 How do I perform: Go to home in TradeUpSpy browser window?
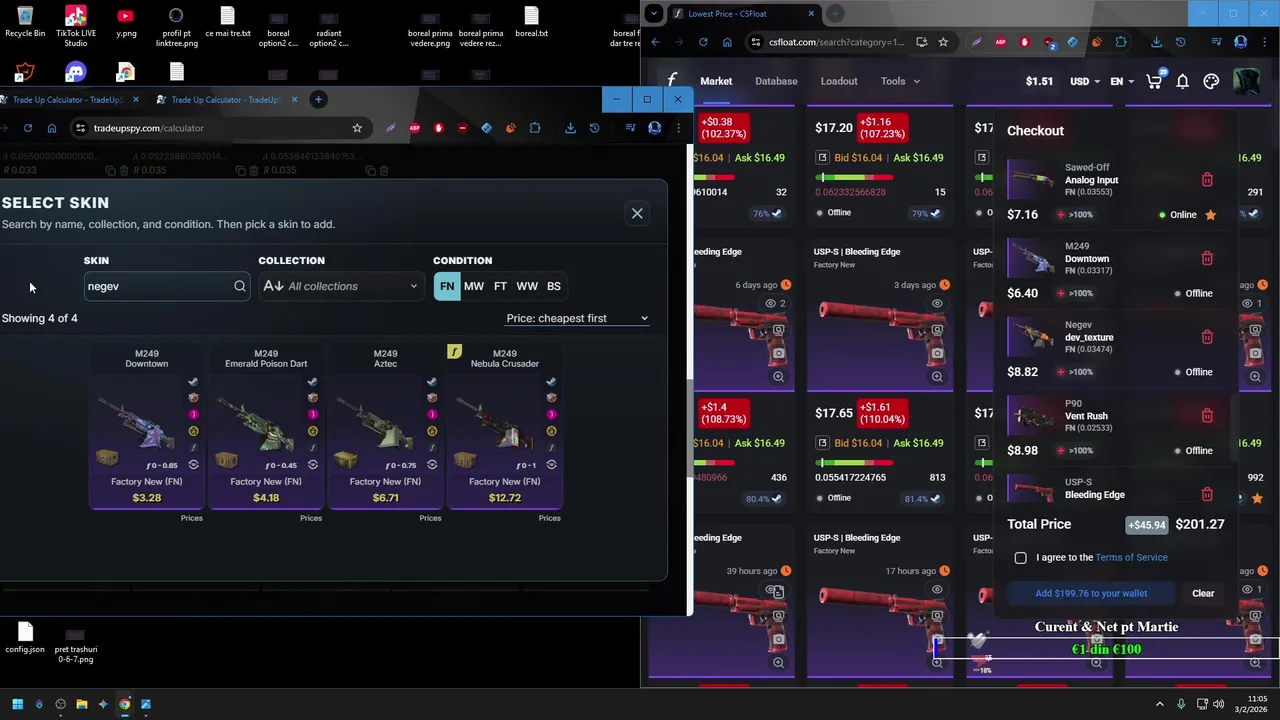pos(52,128)
